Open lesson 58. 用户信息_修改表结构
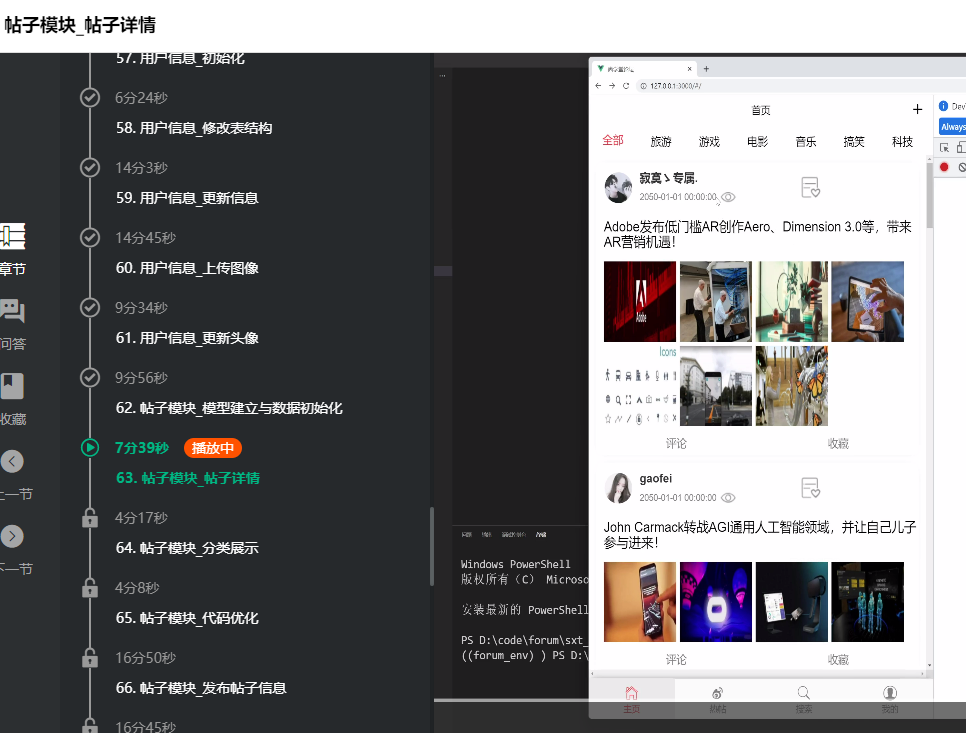Image resolution: width=966 pixels, height=733 pixels. coord(193,128)
